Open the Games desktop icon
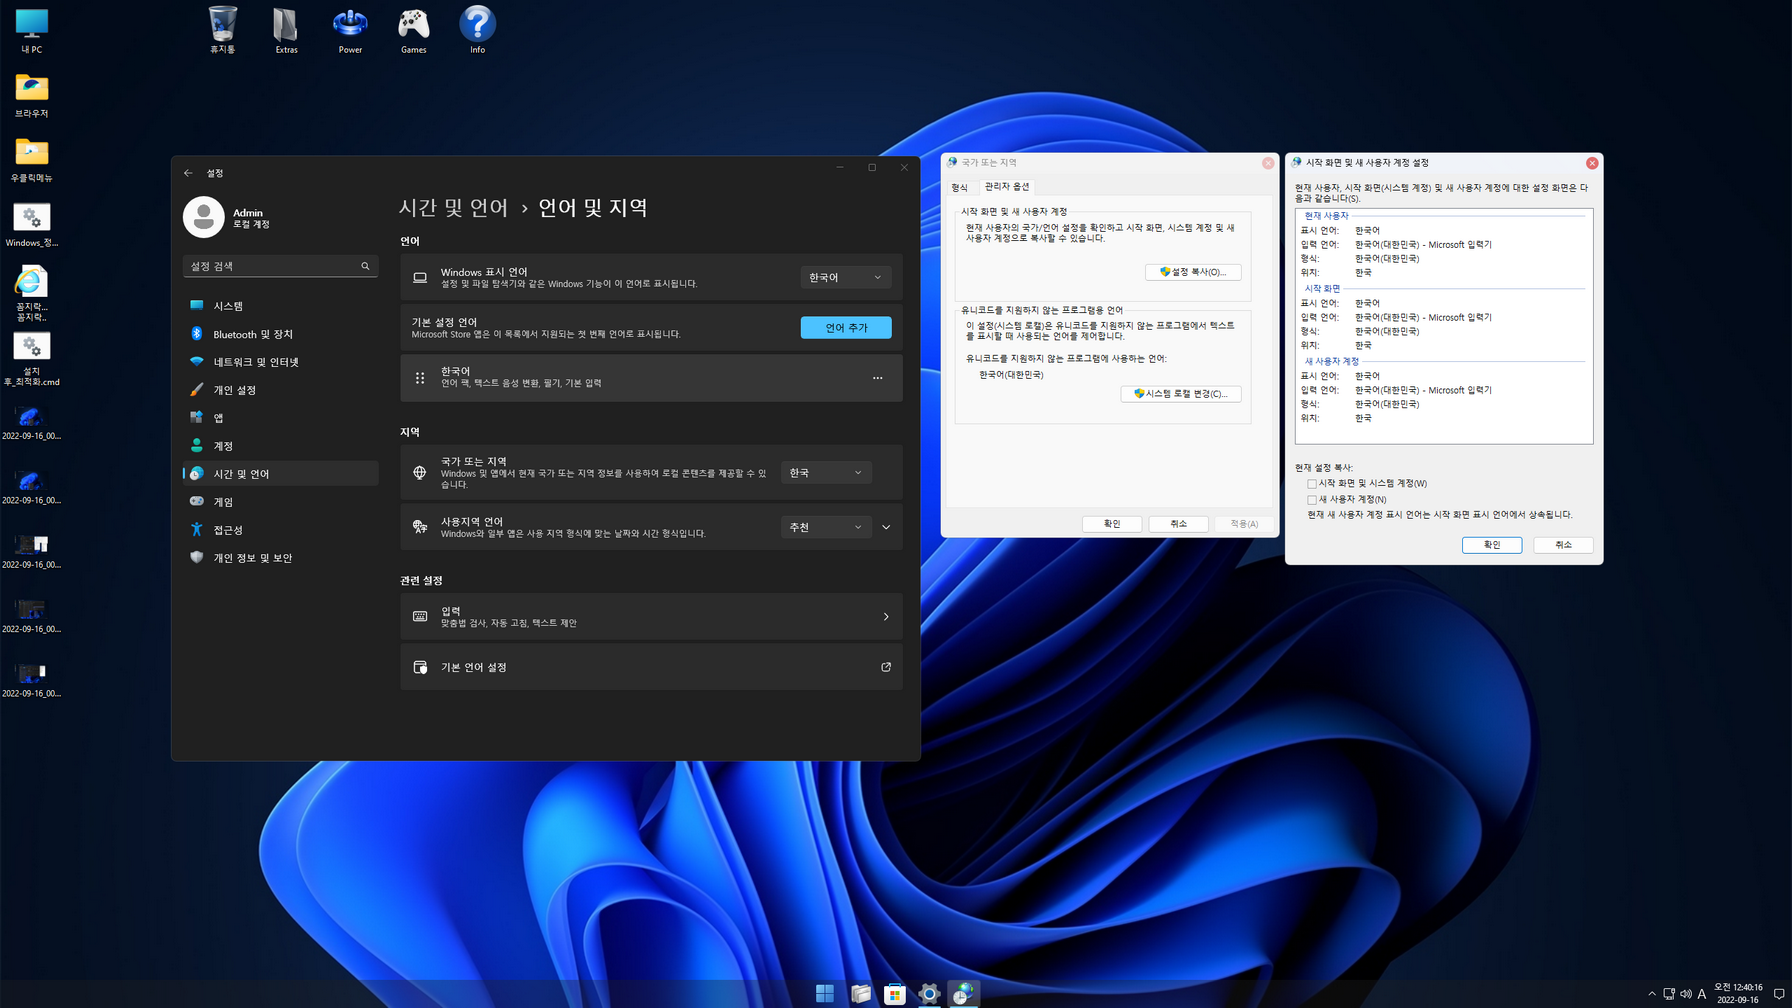 tap(414, 30)
